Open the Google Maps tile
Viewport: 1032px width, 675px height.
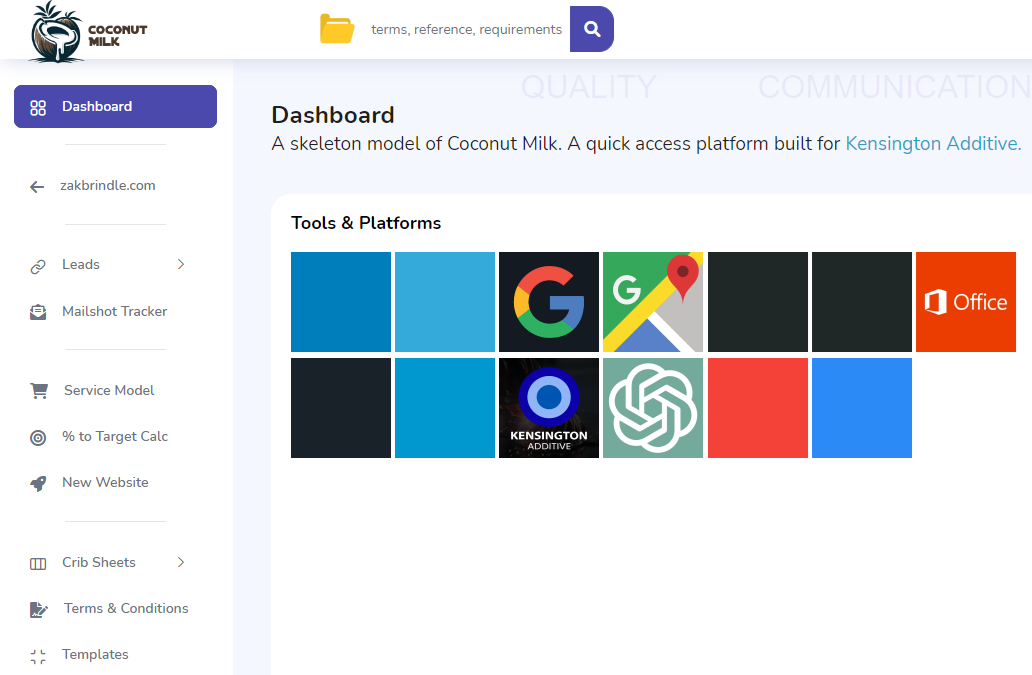[653, 302]
